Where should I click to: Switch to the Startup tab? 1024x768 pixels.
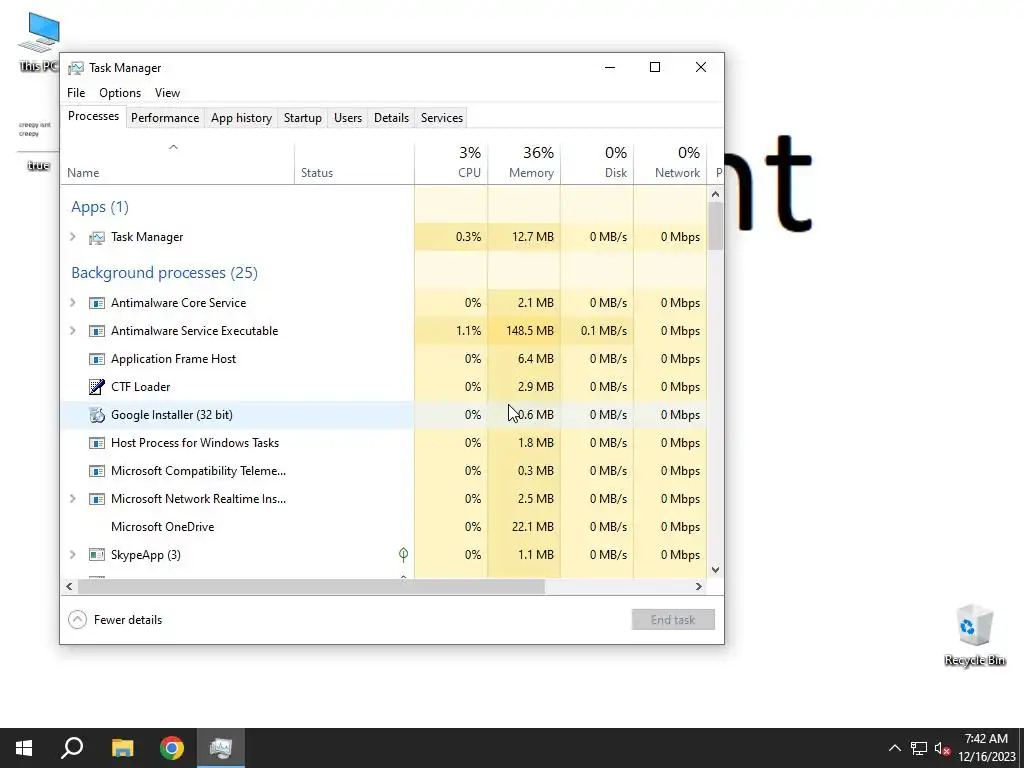(302, 118)
